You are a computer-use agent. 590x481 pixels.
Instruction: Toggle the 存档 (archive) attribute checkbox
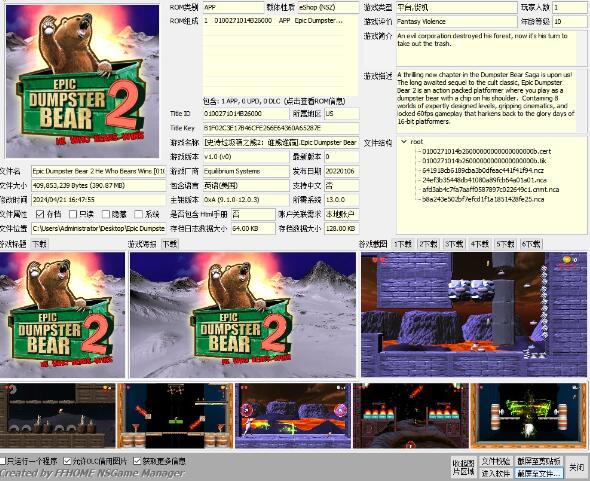40,214
